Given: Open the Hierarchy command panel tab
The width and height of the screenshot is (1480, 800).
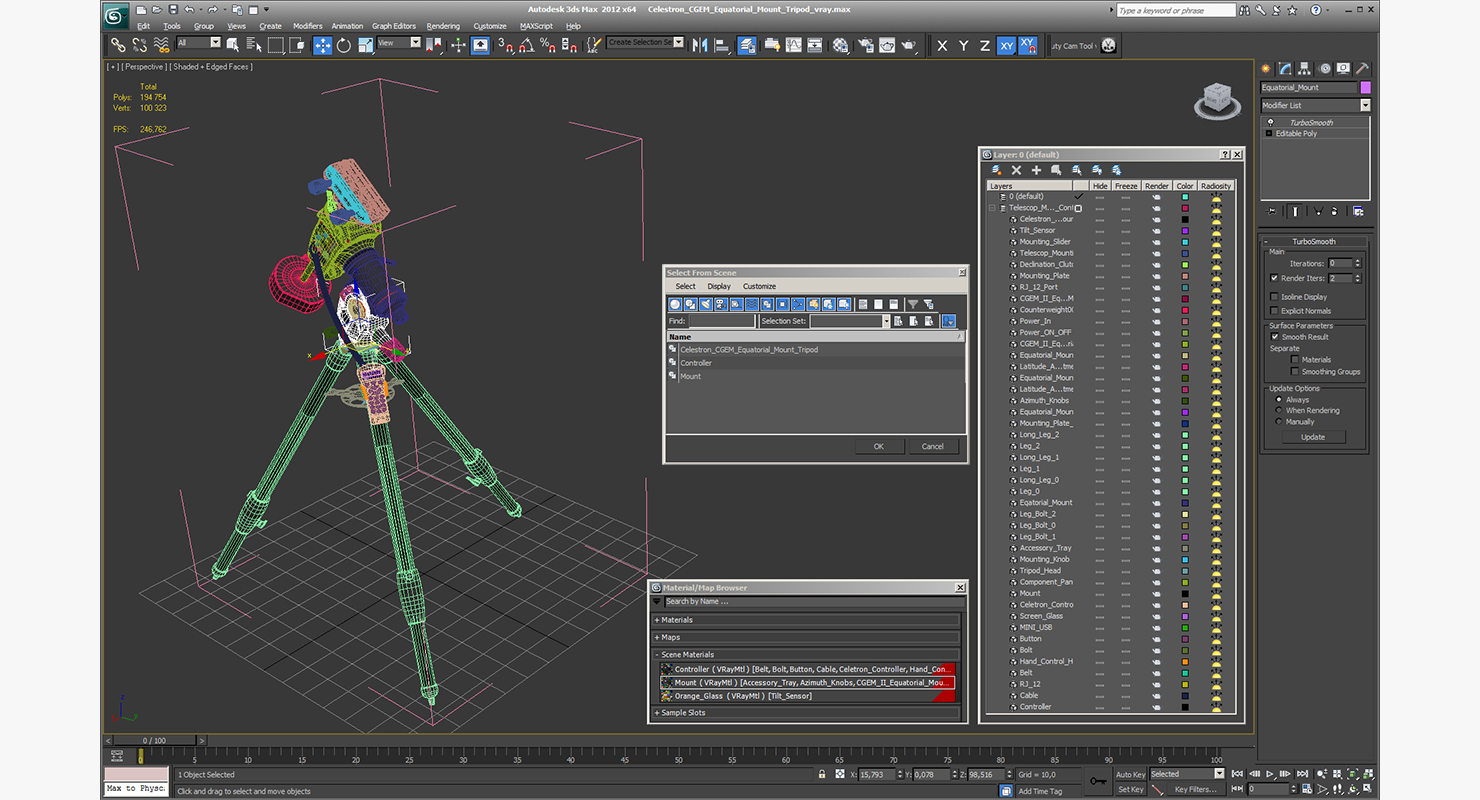Looking at the screenshot, I should (x=1303, y=69).
